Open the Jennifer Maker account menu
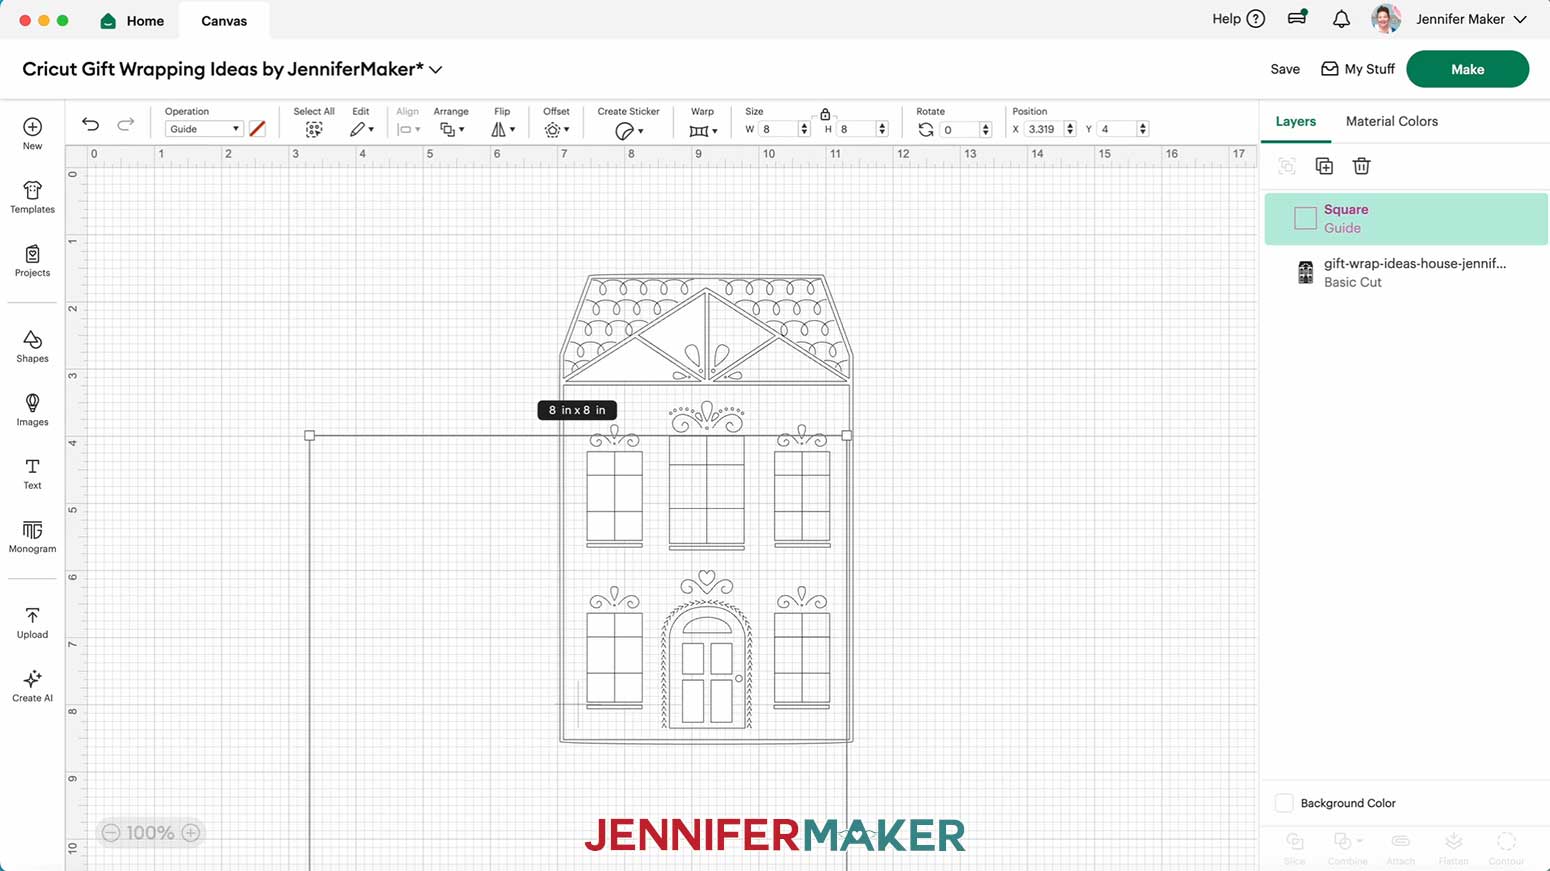 tap(1471, 19)
